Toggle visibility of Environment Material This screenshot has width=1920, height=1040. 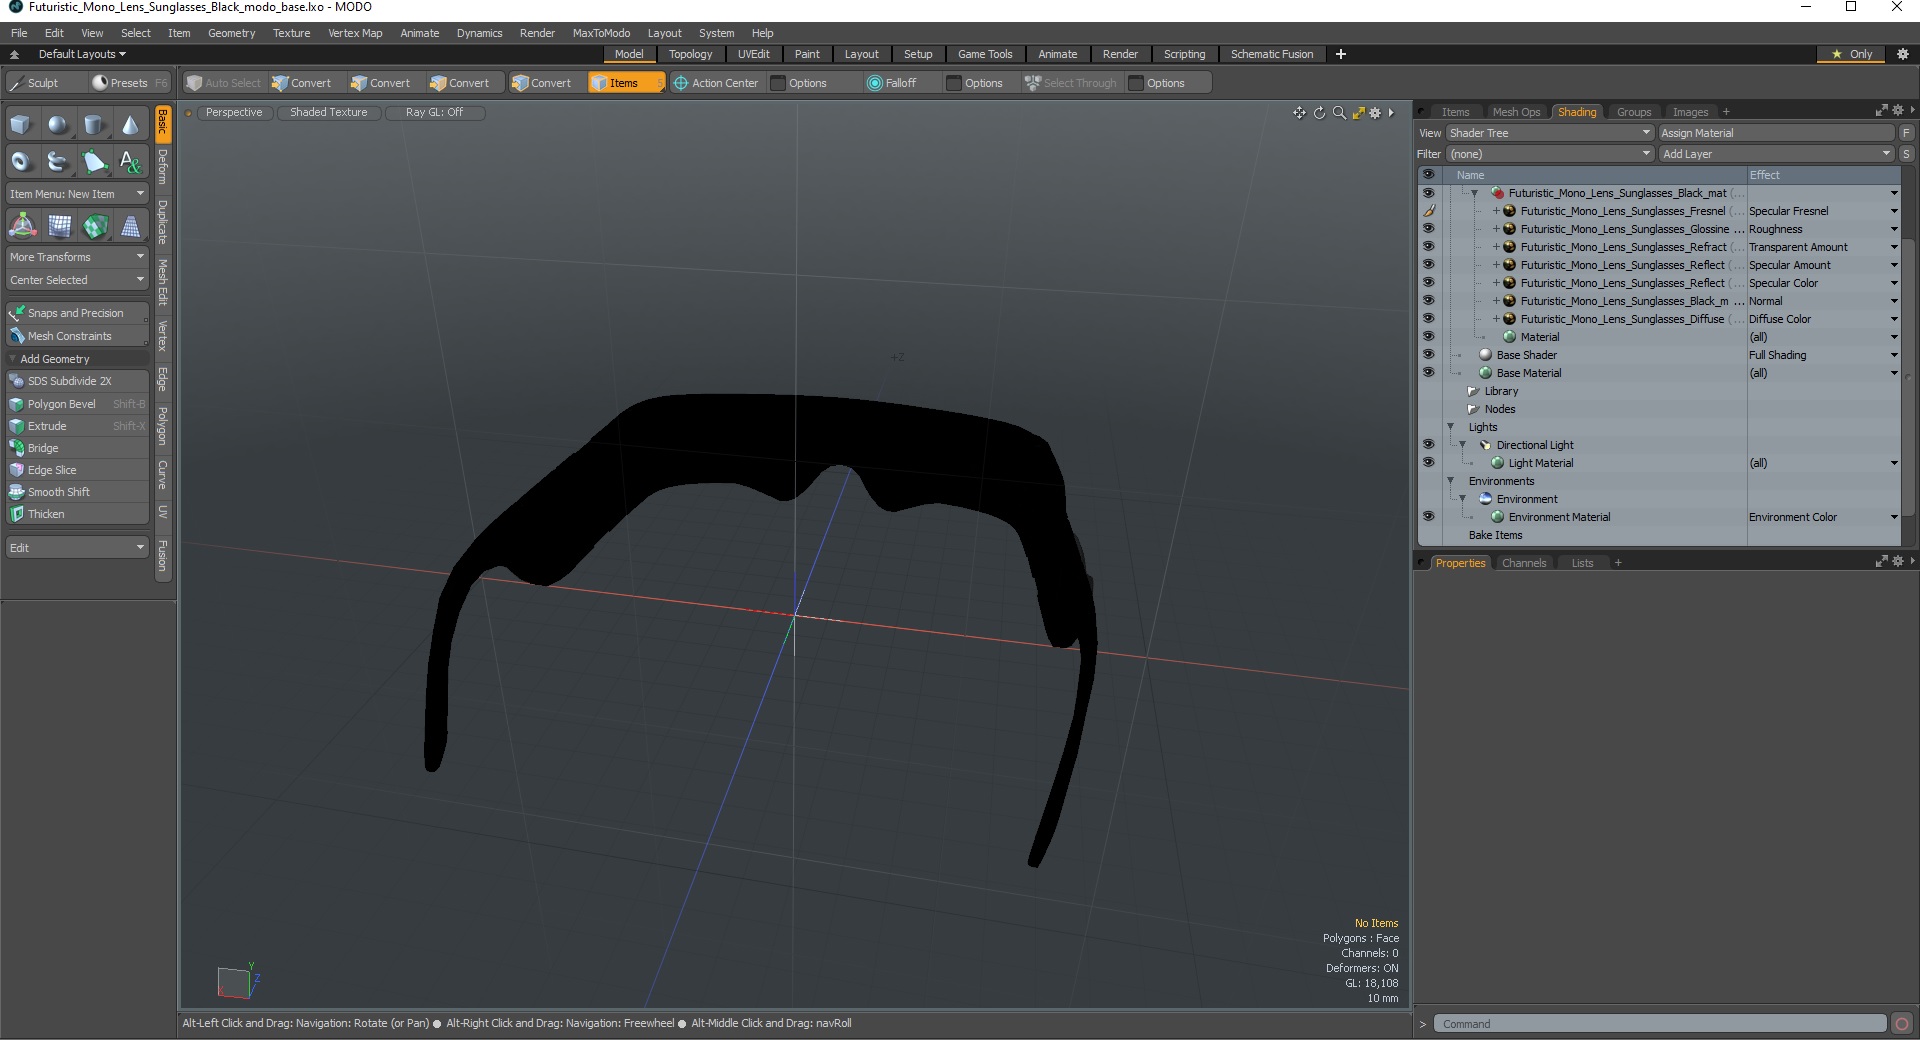pyautogui.click(x=1428, y=517)
